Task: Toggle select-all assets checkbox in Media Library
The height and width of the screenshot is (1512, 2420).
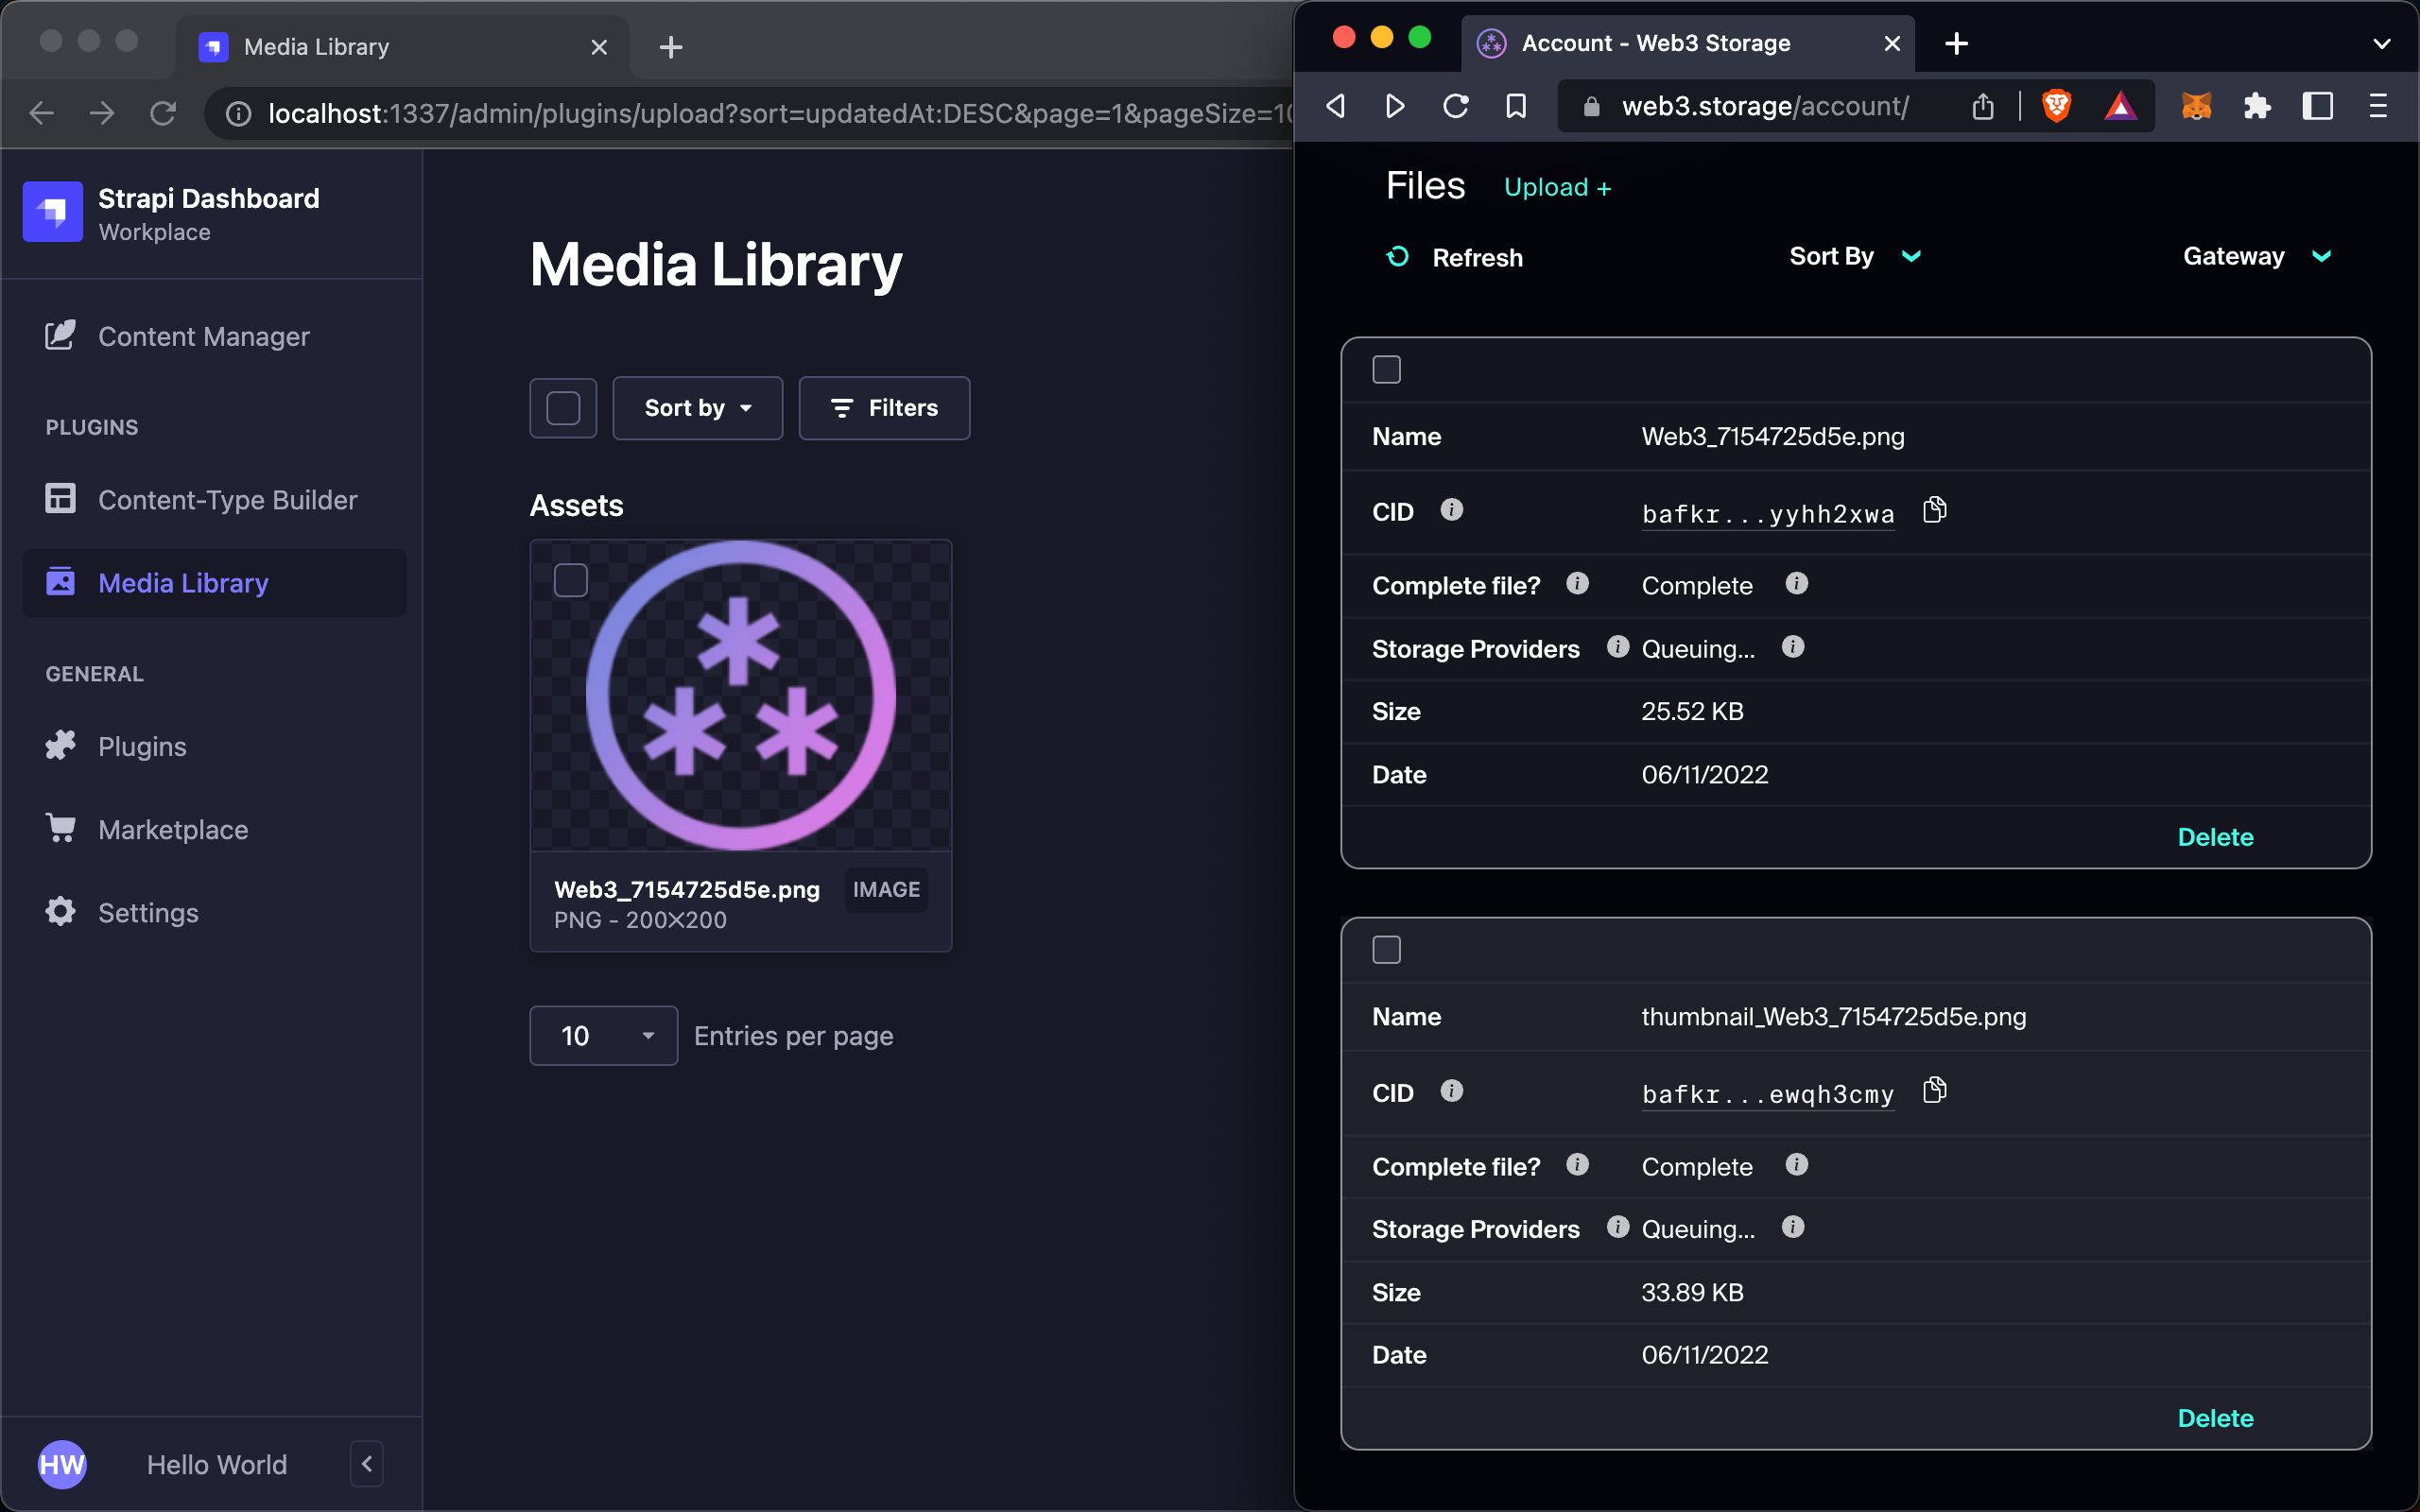Action: (x=563, y=408)
